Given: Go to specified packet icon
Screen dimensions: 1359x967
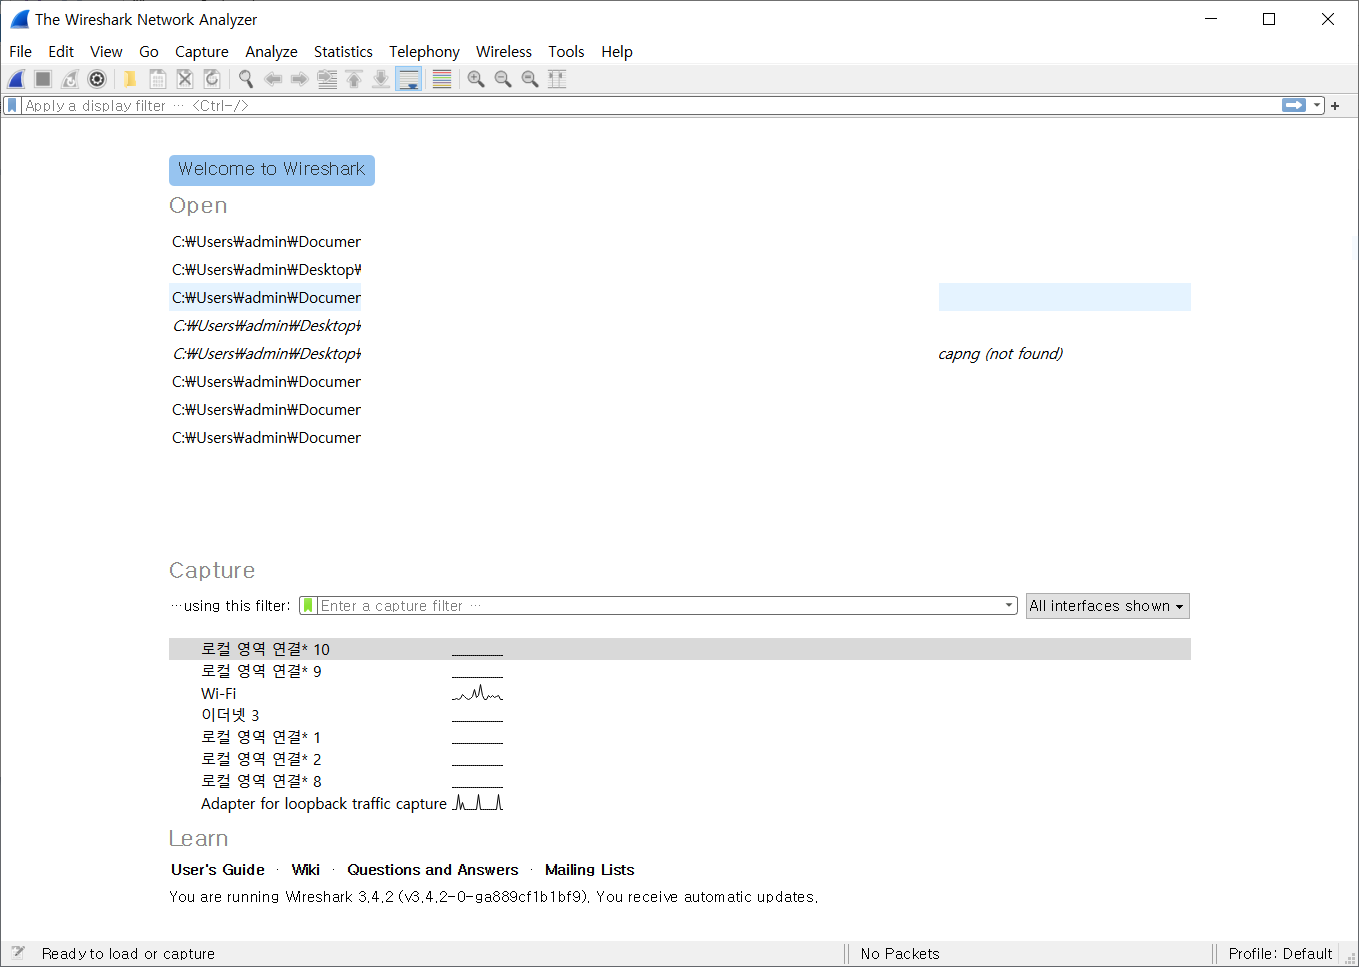Looking at the screenshot, I should tap(326, 79).
